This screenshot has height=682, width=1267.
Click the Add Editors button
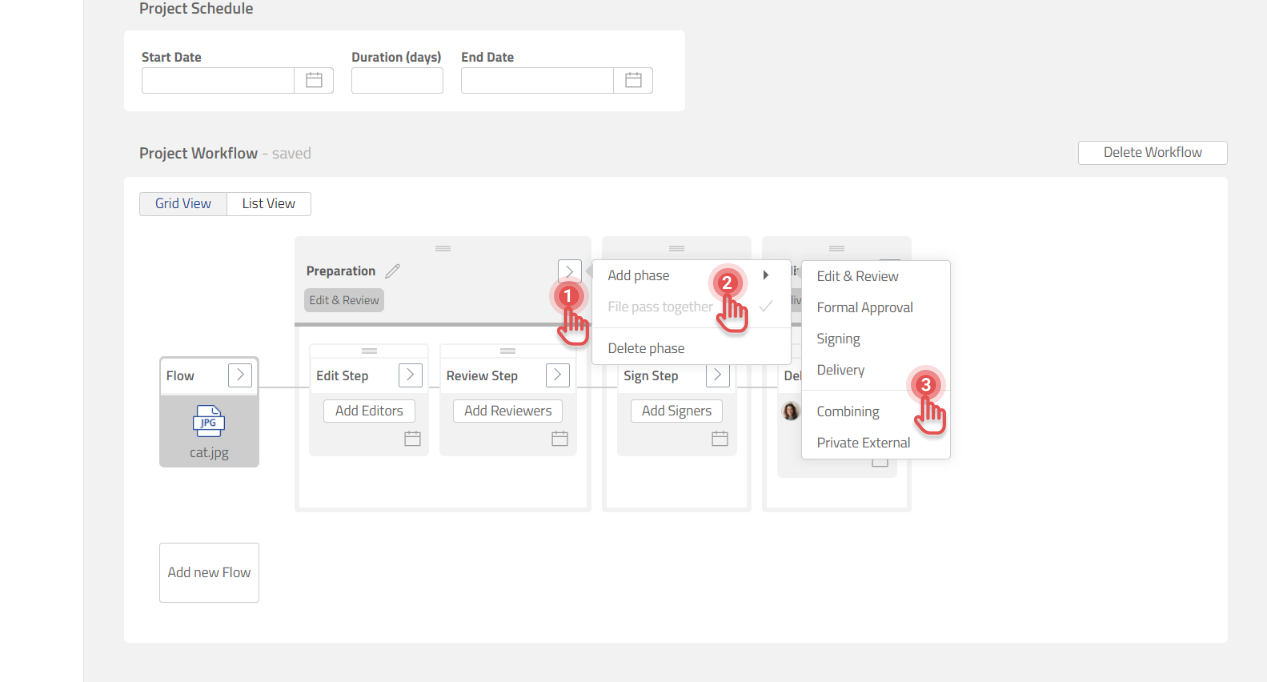369,410
